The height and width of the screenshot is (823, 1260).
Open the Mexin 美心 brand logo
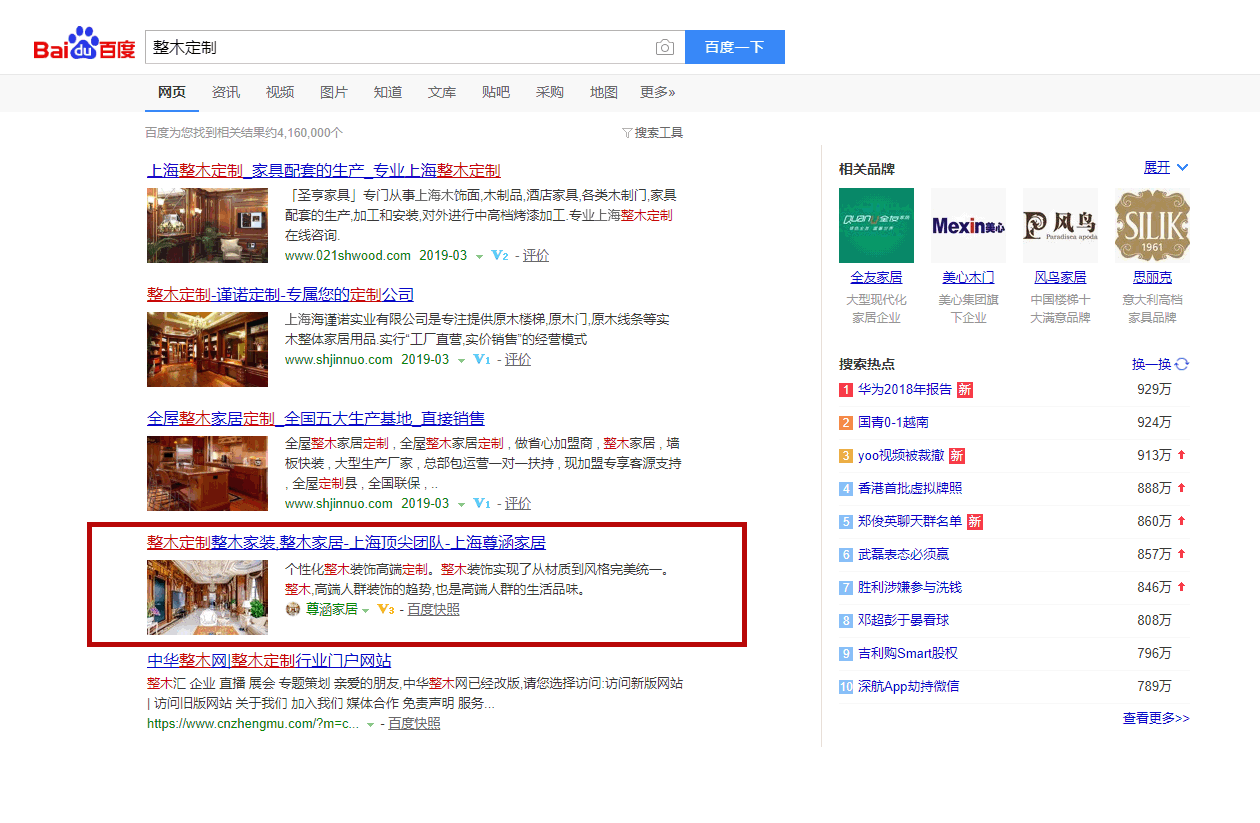[968, 225]
